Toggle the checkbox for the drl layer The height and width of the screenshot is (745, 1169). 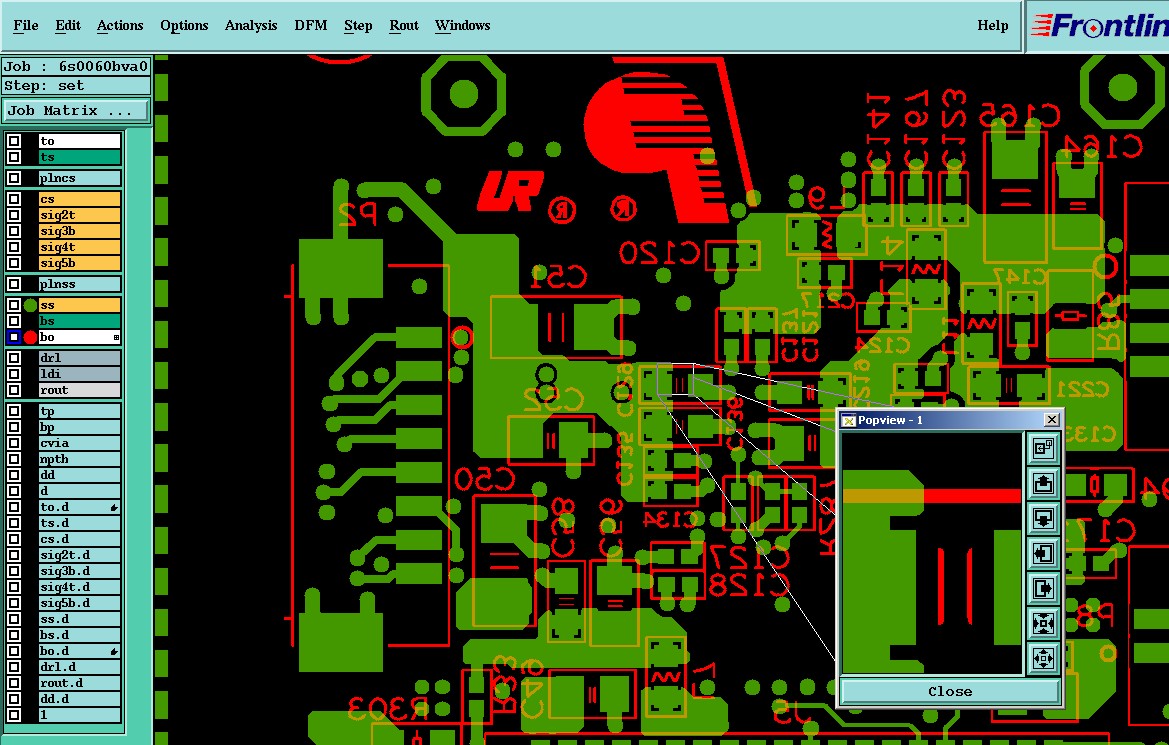13,358
